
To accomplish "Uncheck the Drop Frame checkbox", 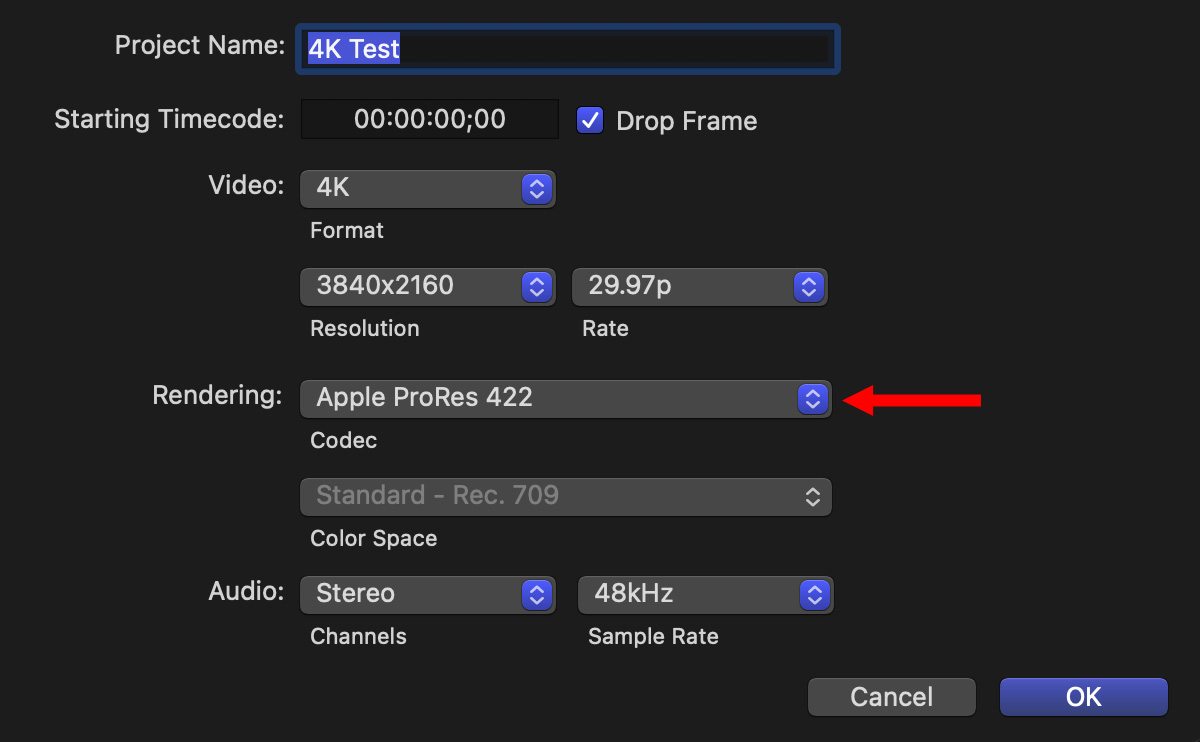I will [590, 121].
